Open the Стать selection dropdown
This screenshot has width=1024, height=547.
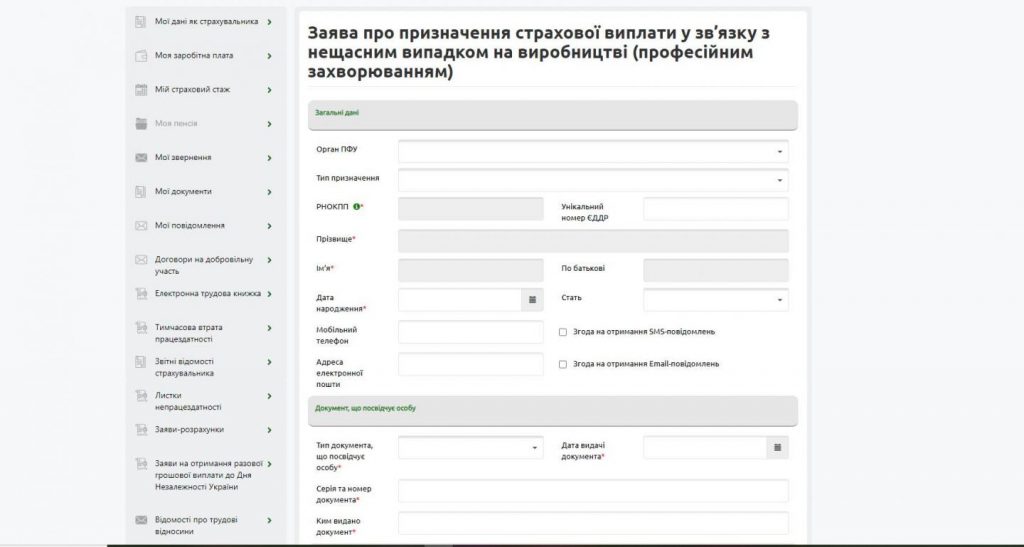[715, 299]
